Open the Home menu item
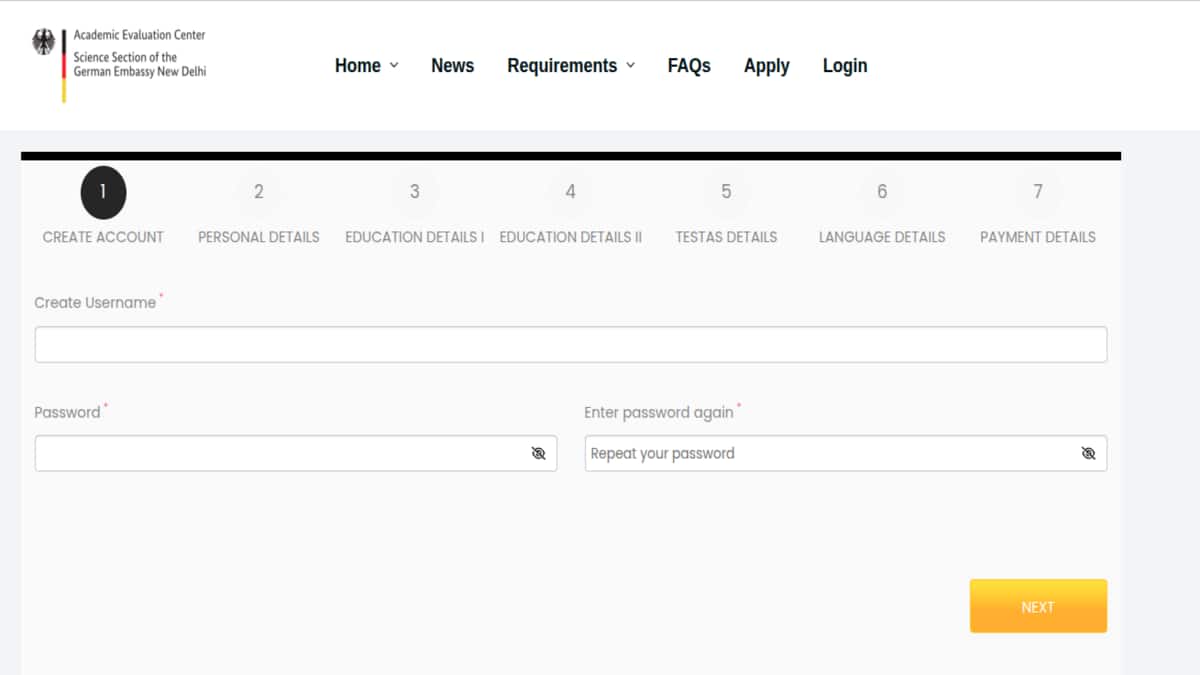Viewport: 1200px width, 675px height. (x=358, y=65)
